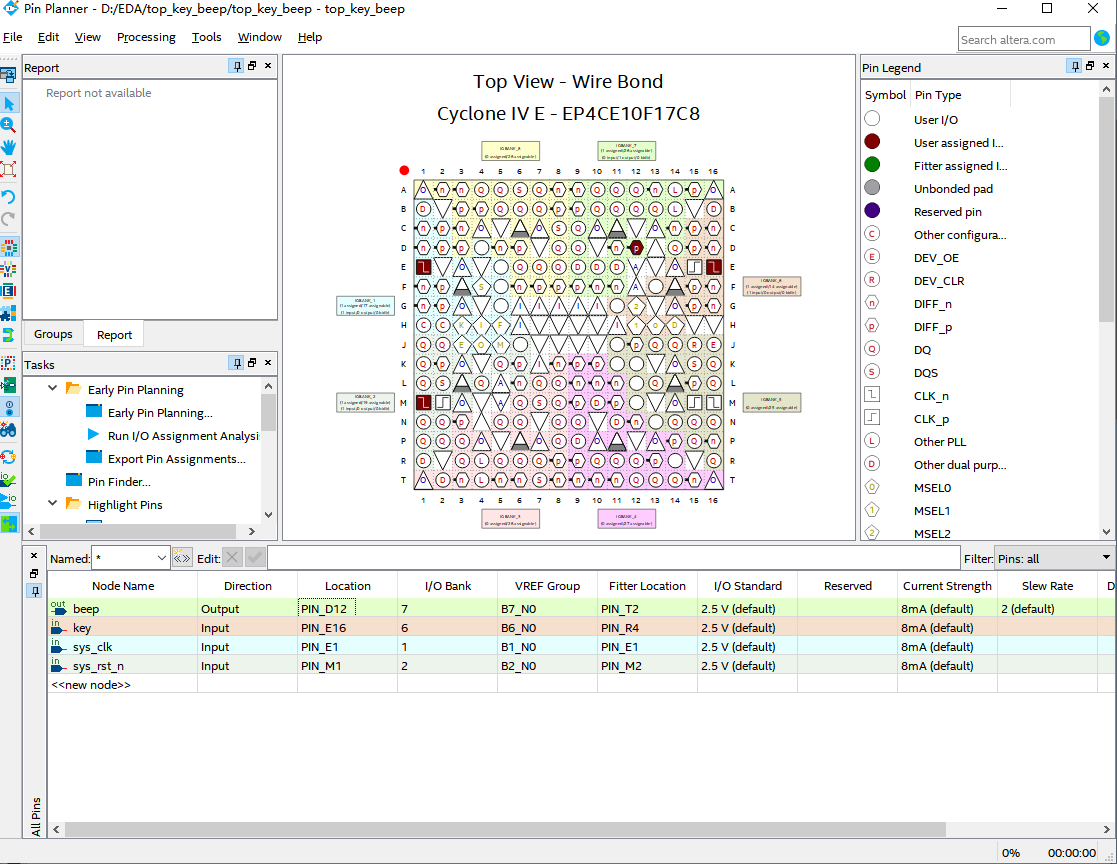The height and width of the screenshot is (864, 1117).
Task: Sort by the Location column header
Action: point(348,585)
